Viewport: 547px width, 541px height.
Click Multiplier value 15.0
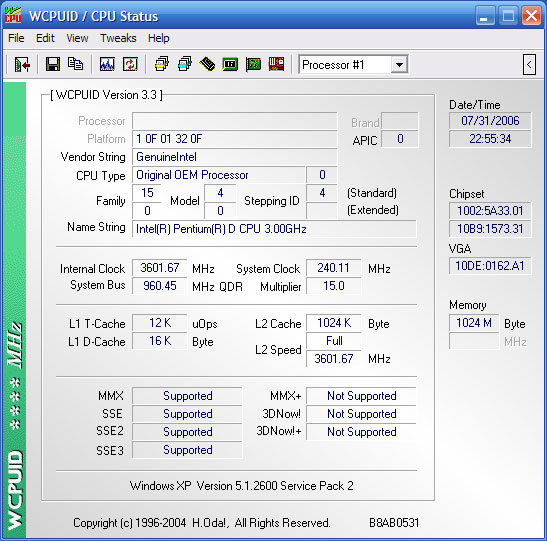coord(334,286)
